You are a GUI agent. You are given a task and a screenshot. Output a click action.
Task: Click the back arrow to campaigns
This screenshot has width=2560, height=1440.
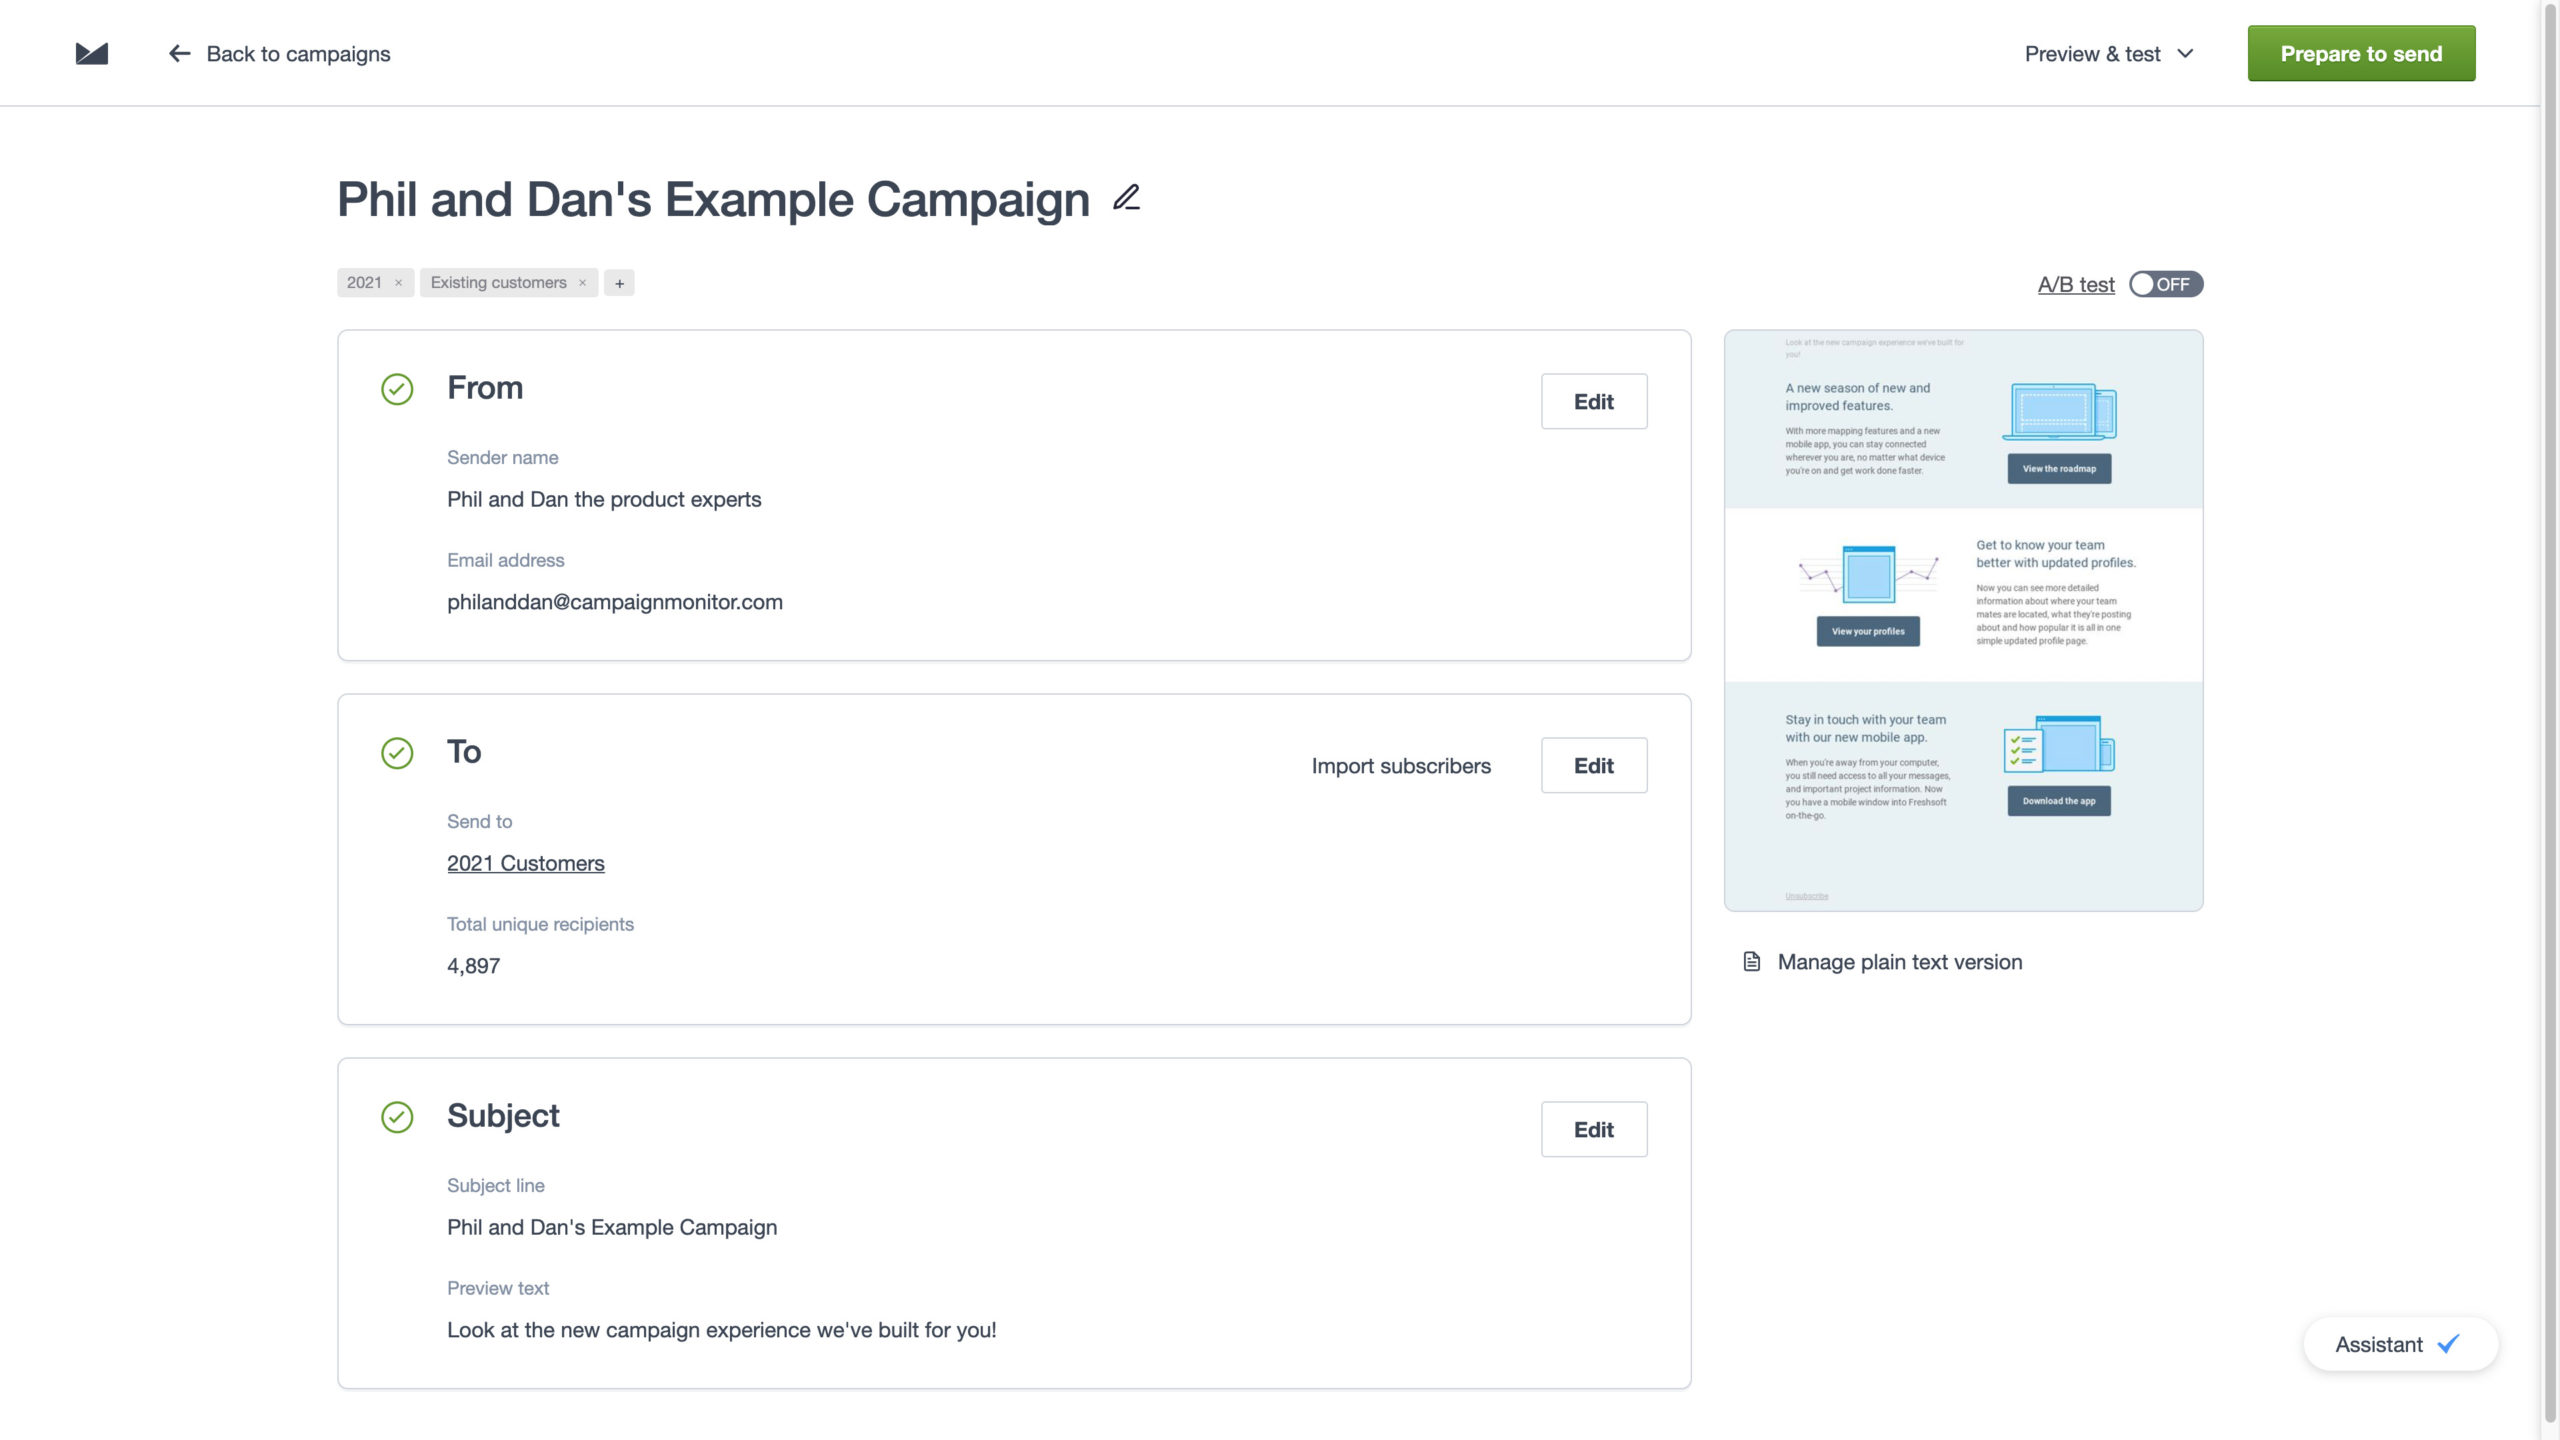pyautogui.click(x=179, y=54)
